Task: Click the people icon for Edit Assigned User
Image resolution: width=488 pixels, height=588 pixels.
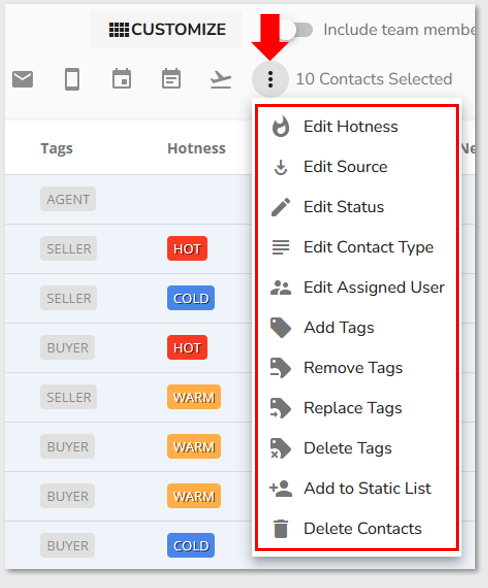Action: point(281,288)
